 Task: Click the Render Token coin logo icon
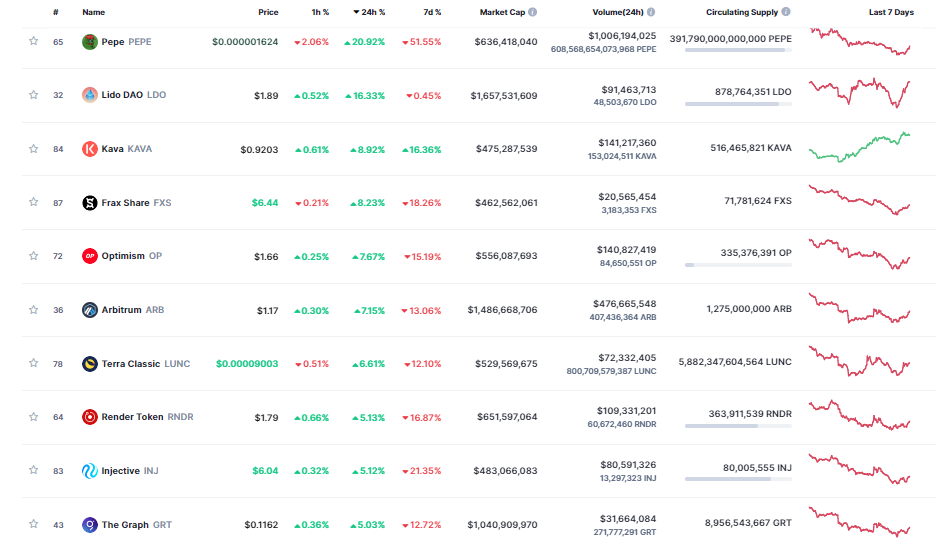[x=90, y=417]
